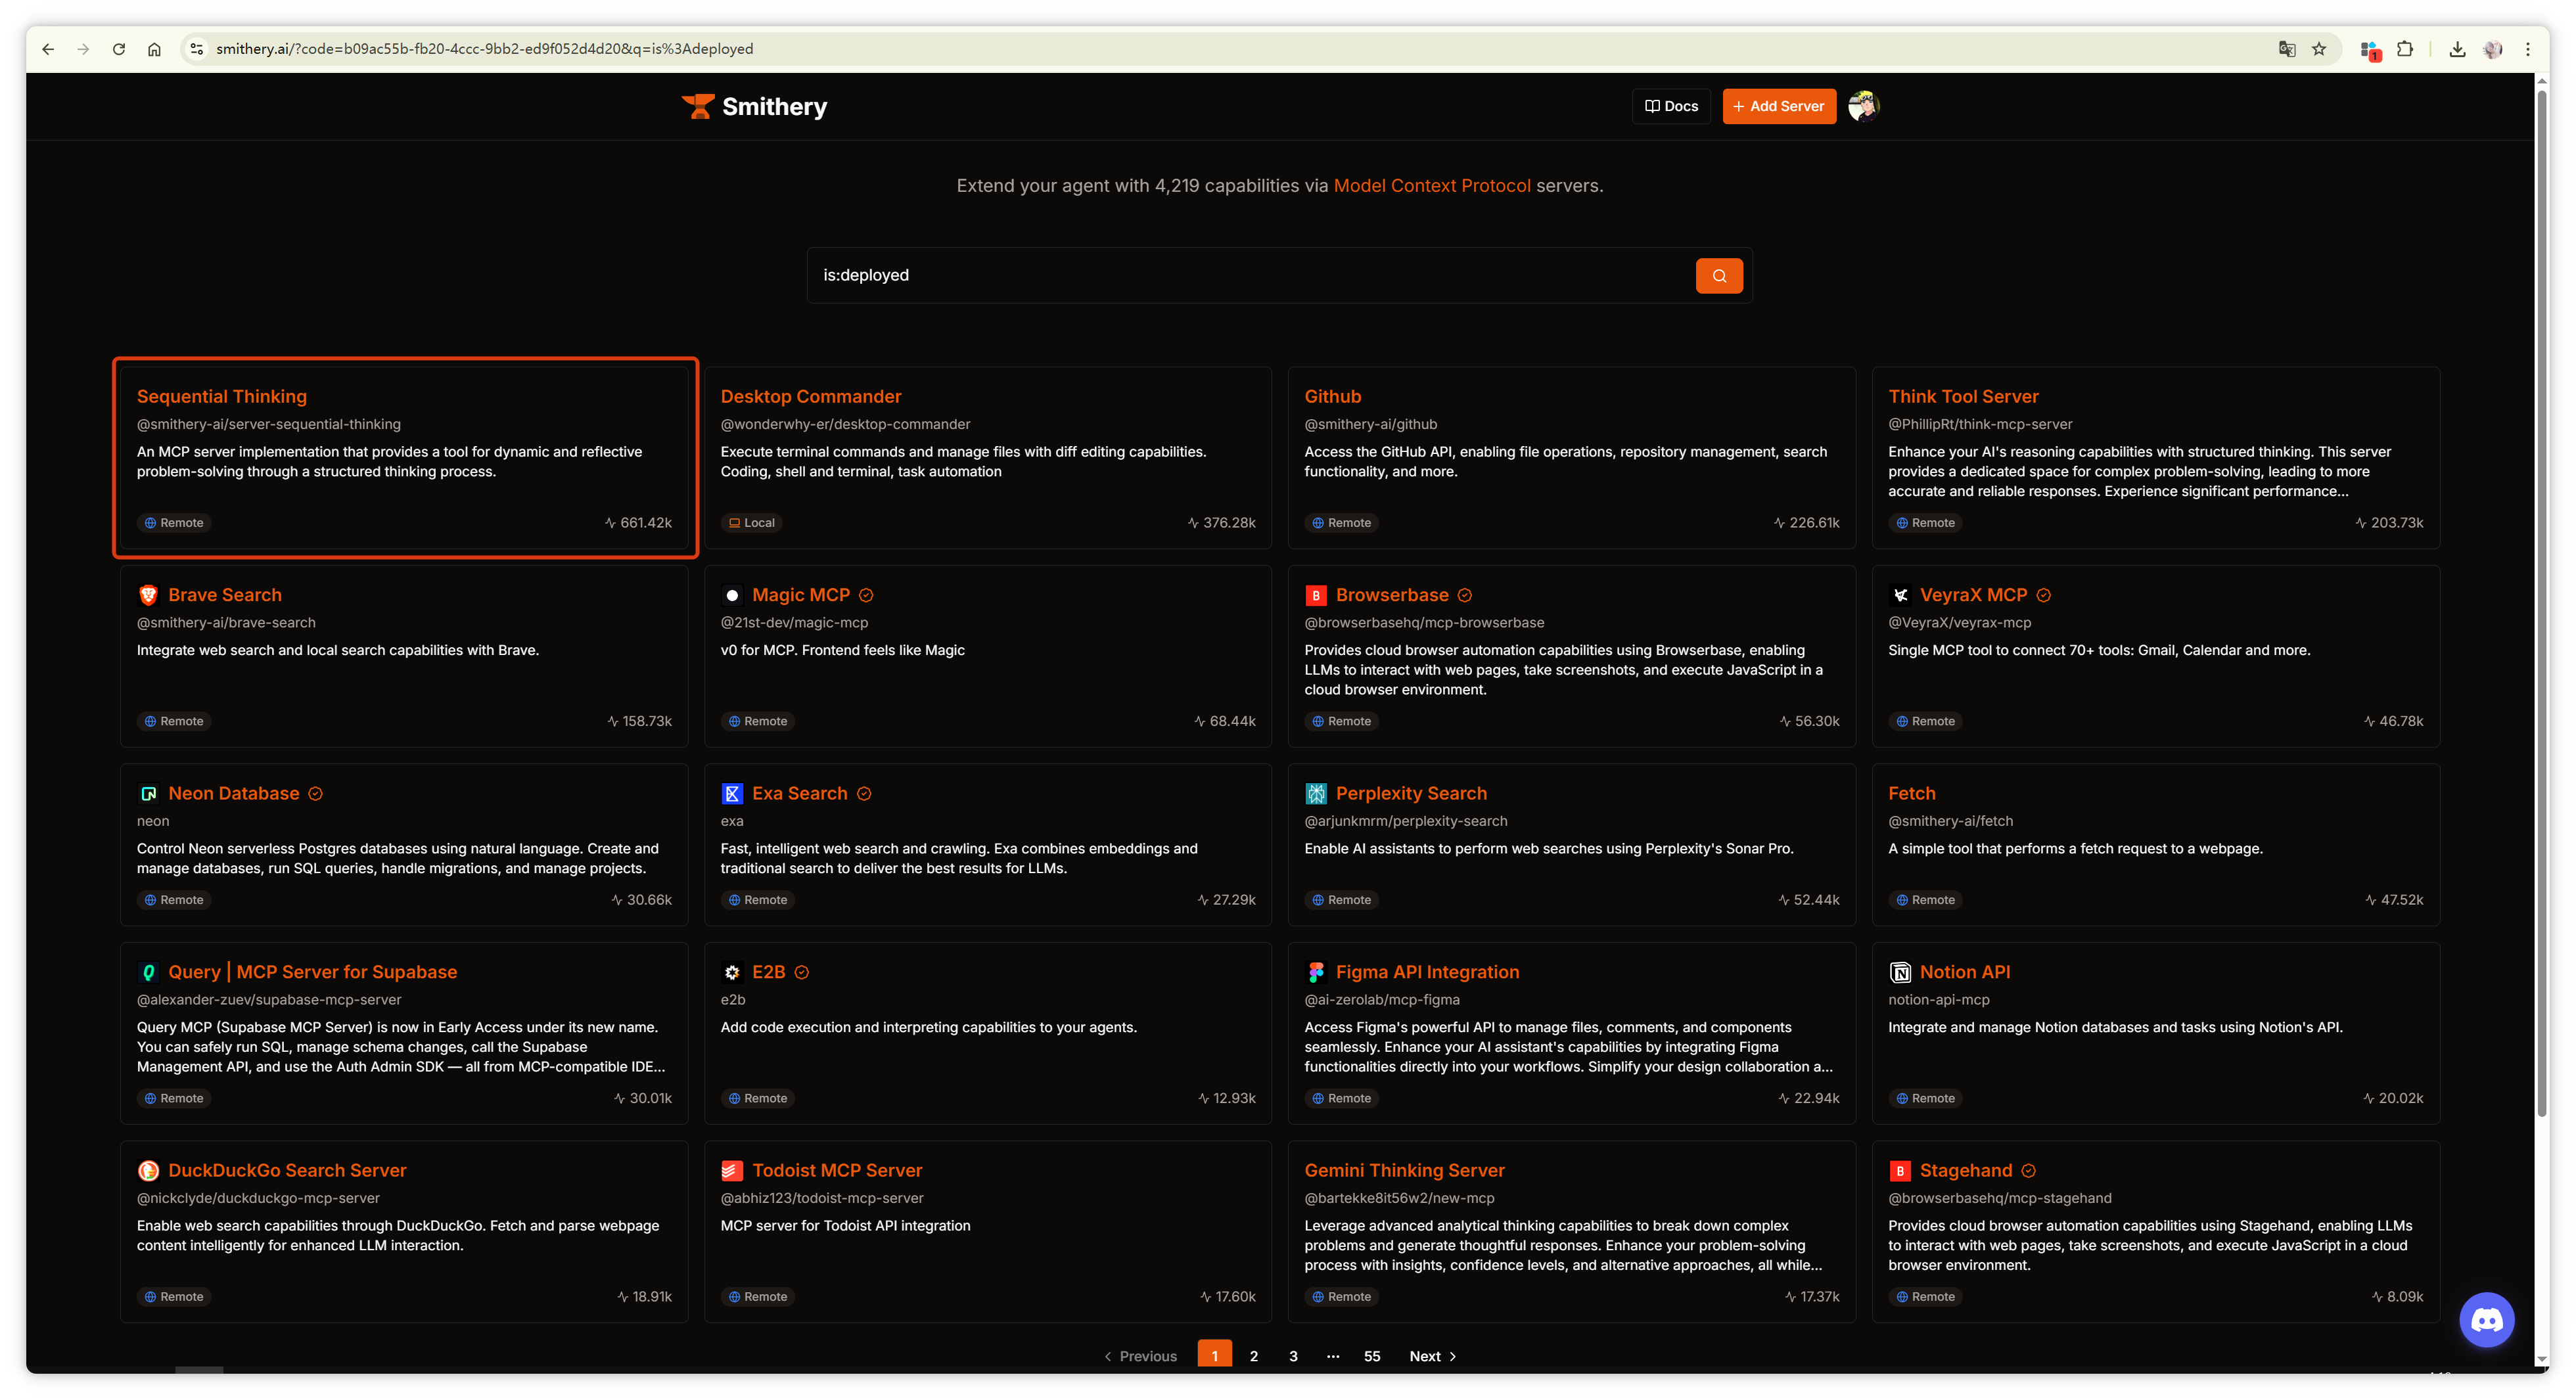Click the orange search magnifier button

[1718, 276]
